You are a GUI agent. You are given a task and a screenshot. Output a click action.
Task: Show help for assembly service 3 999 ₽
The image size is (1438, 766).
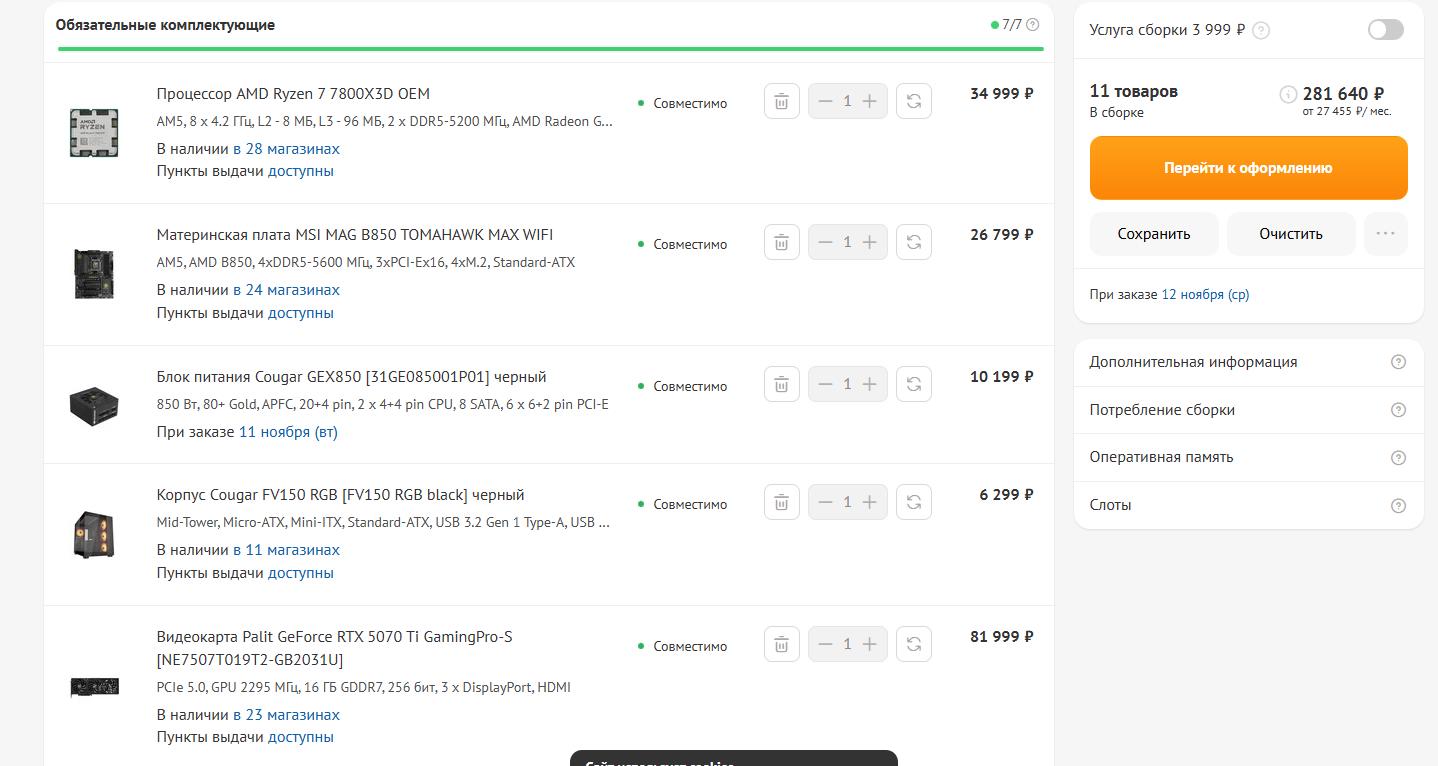click(1261, 30)
